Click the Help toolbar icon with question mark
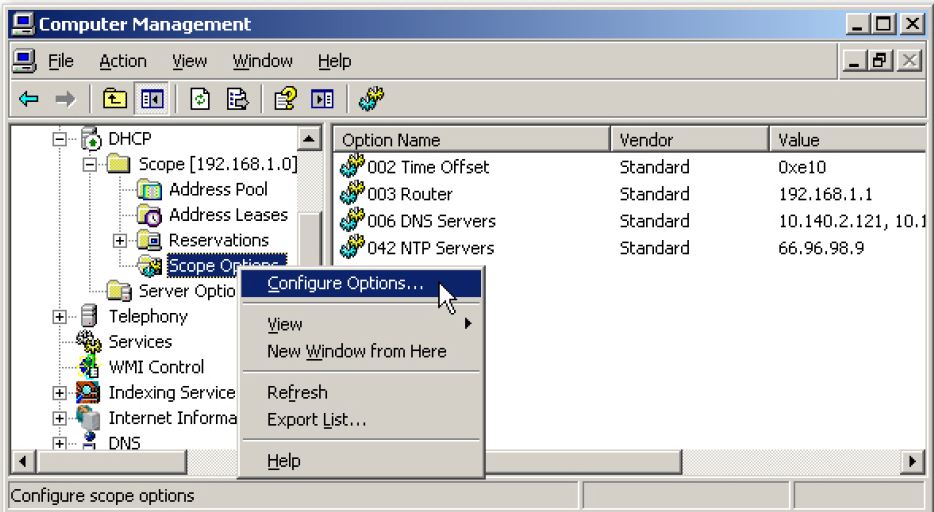 pos(284,98)
